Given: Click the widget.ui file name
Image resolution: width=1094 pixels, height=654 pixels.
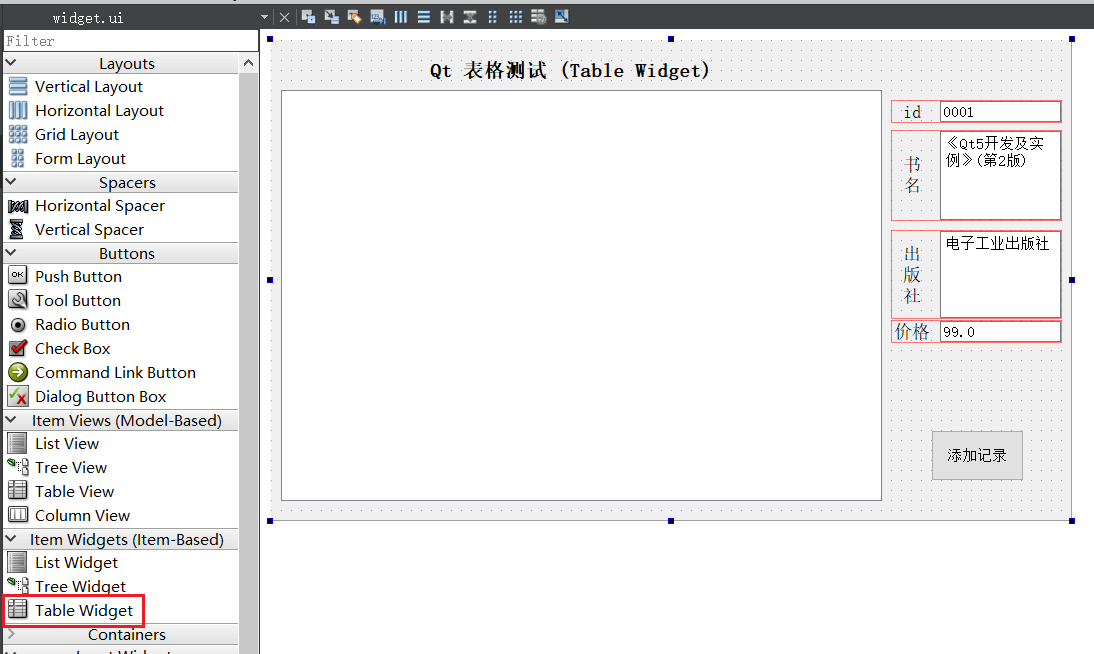Looking at the screenshot, I should (x=88, y=18).
